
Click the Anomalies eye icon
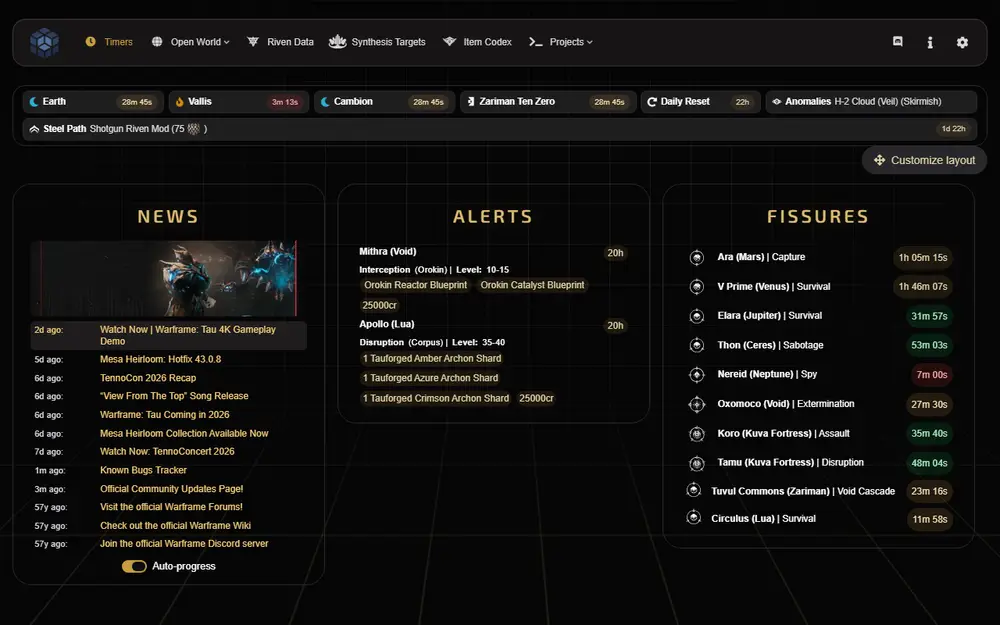777,101
